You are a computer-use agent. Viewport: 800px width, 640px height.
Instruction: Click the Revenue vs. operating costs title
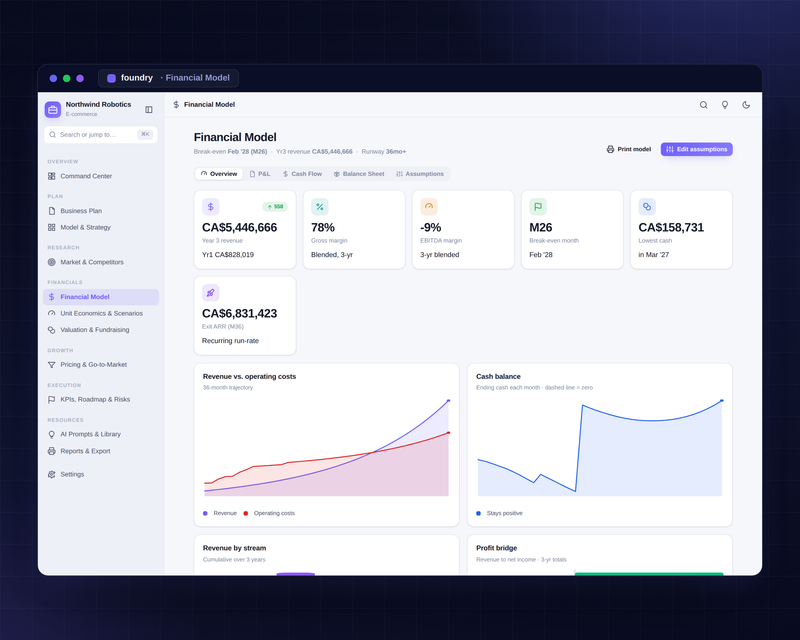[x=249, y=377]
